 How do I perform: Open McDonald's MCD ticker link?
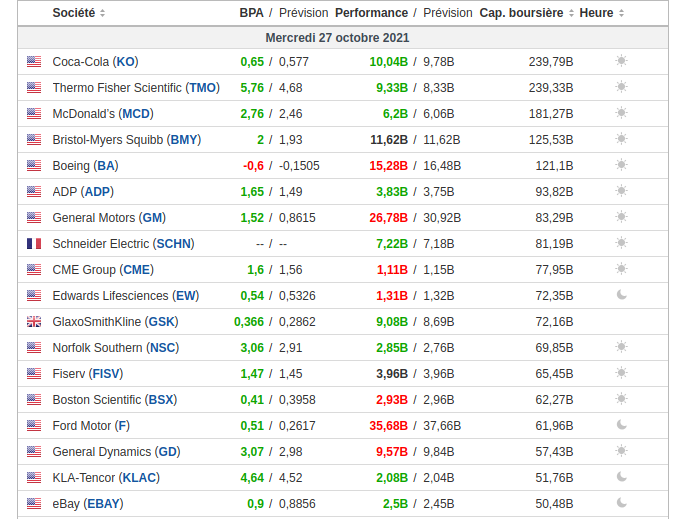(x=137, y=114)
